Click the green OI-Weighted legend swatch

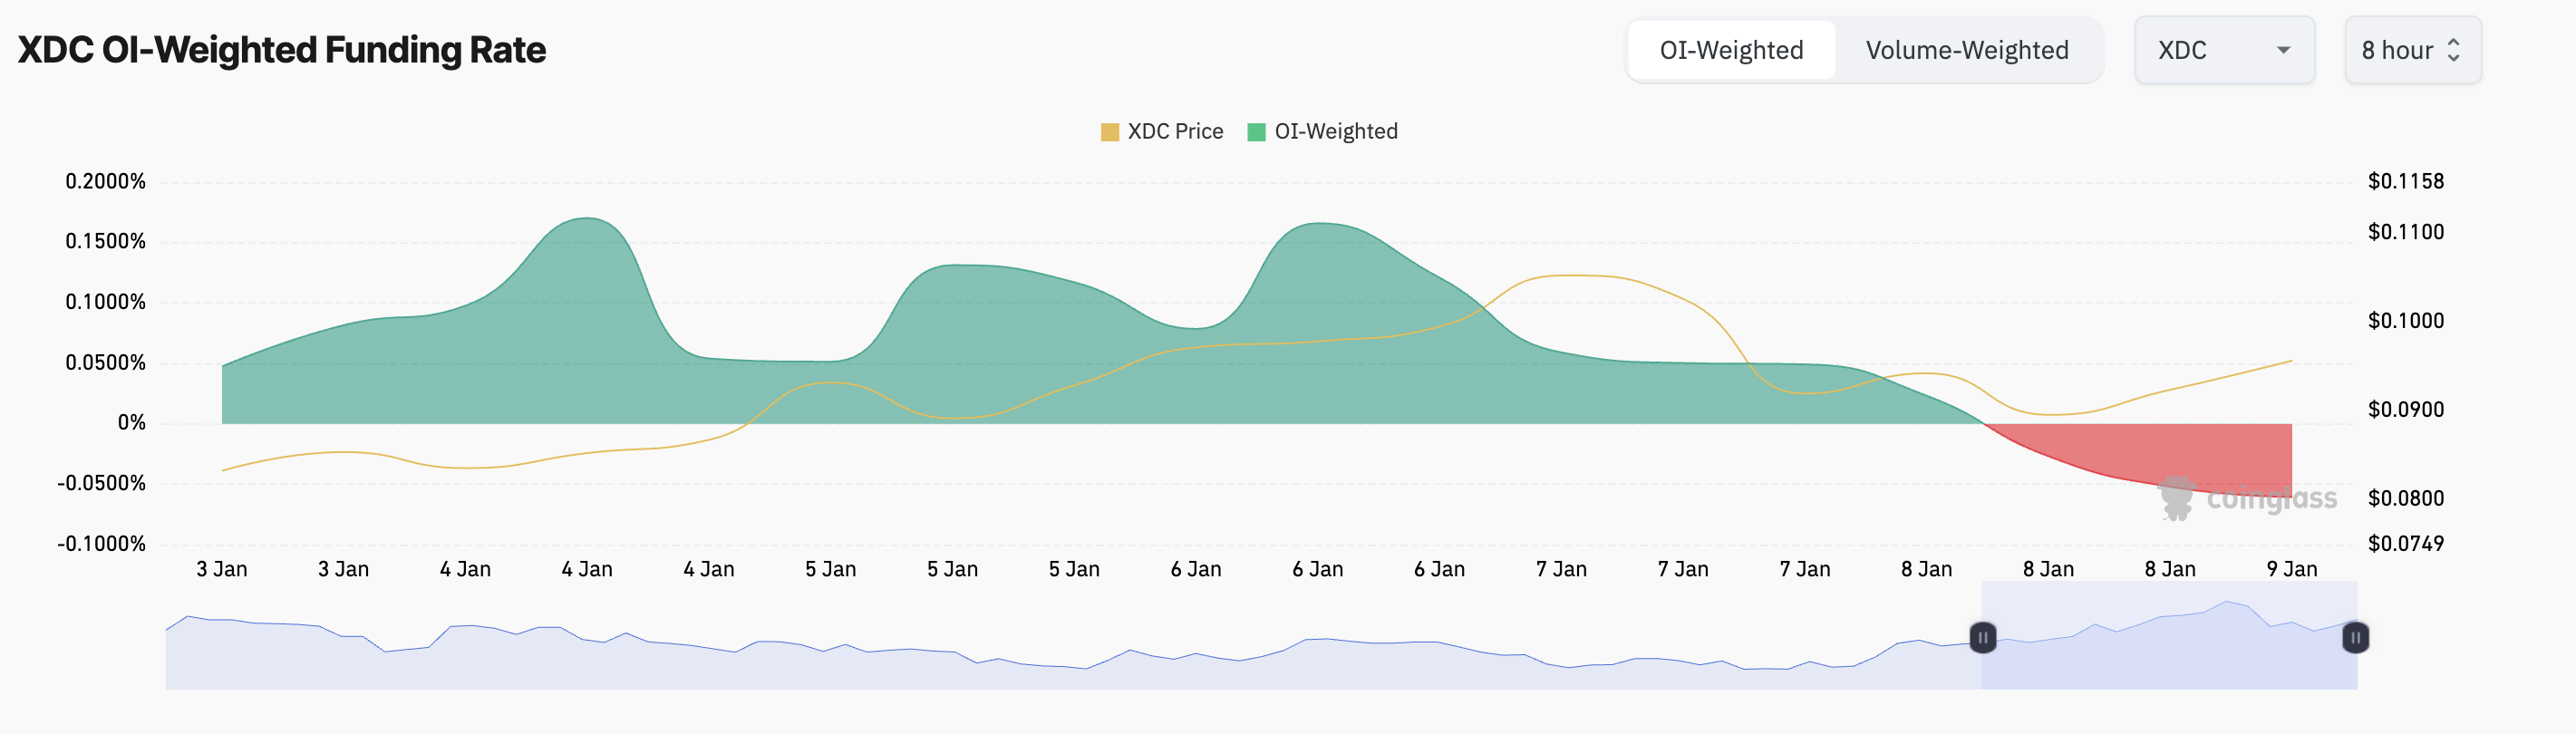tap(1257, 132)
